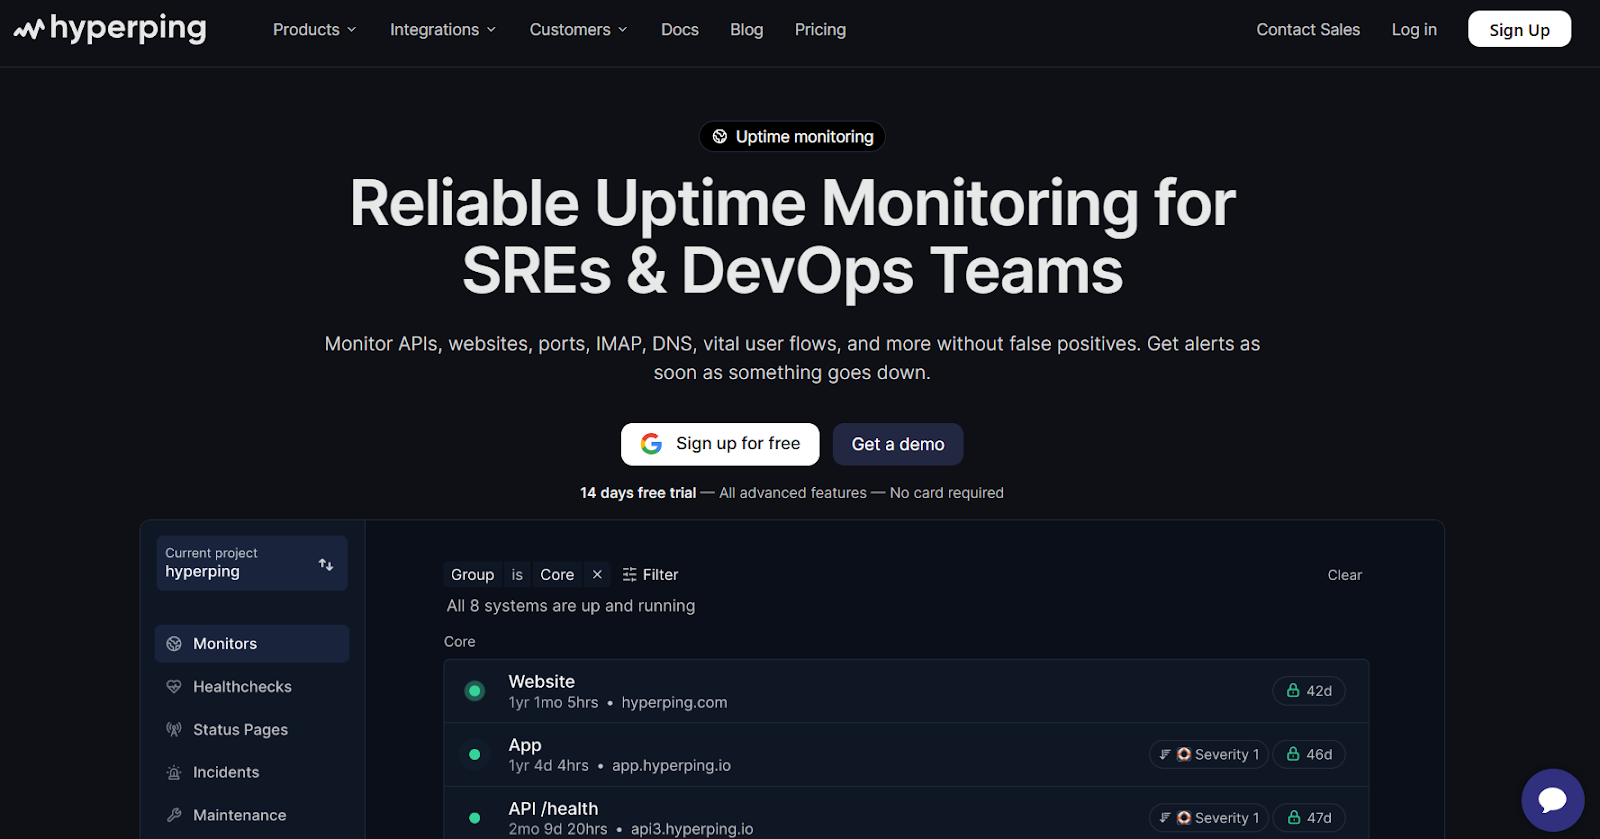
Task: Open the chat support bubble
Action: (1552, 800)
